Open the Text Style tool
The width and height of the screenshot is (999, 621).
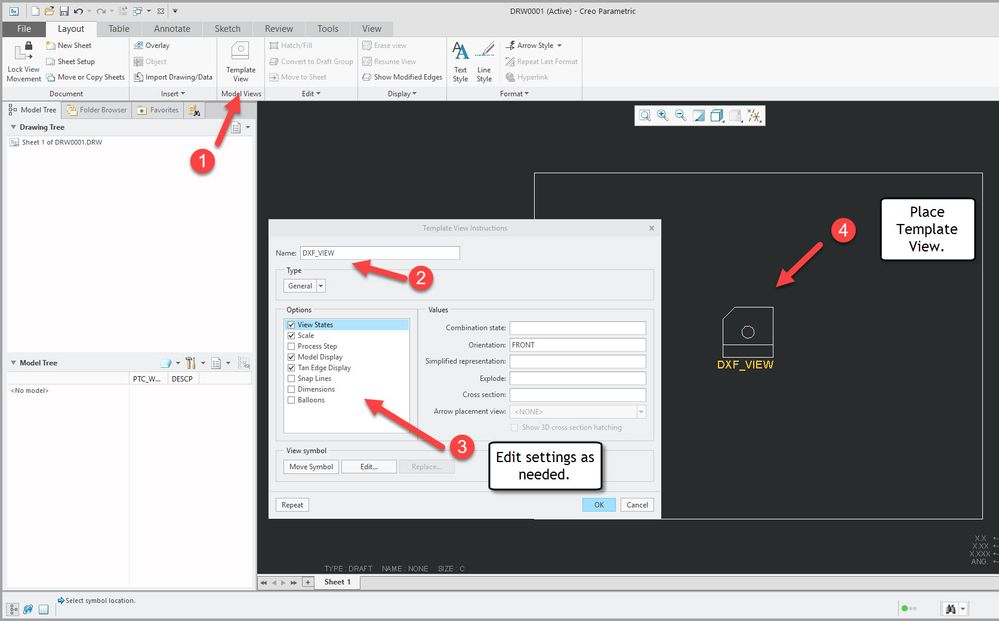pyautogui.click(x=460, y=62)
